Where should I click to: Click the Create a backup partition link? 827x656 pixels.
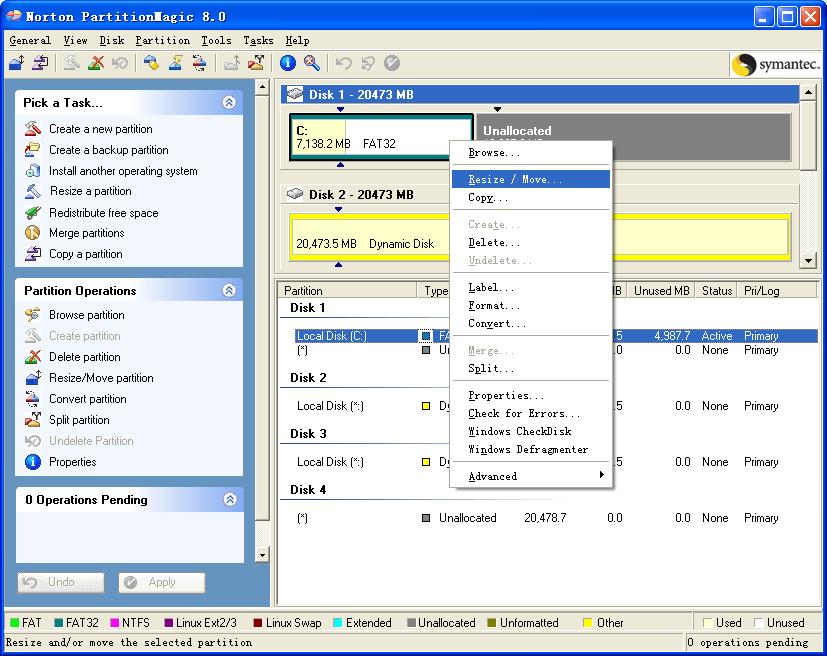108,150
